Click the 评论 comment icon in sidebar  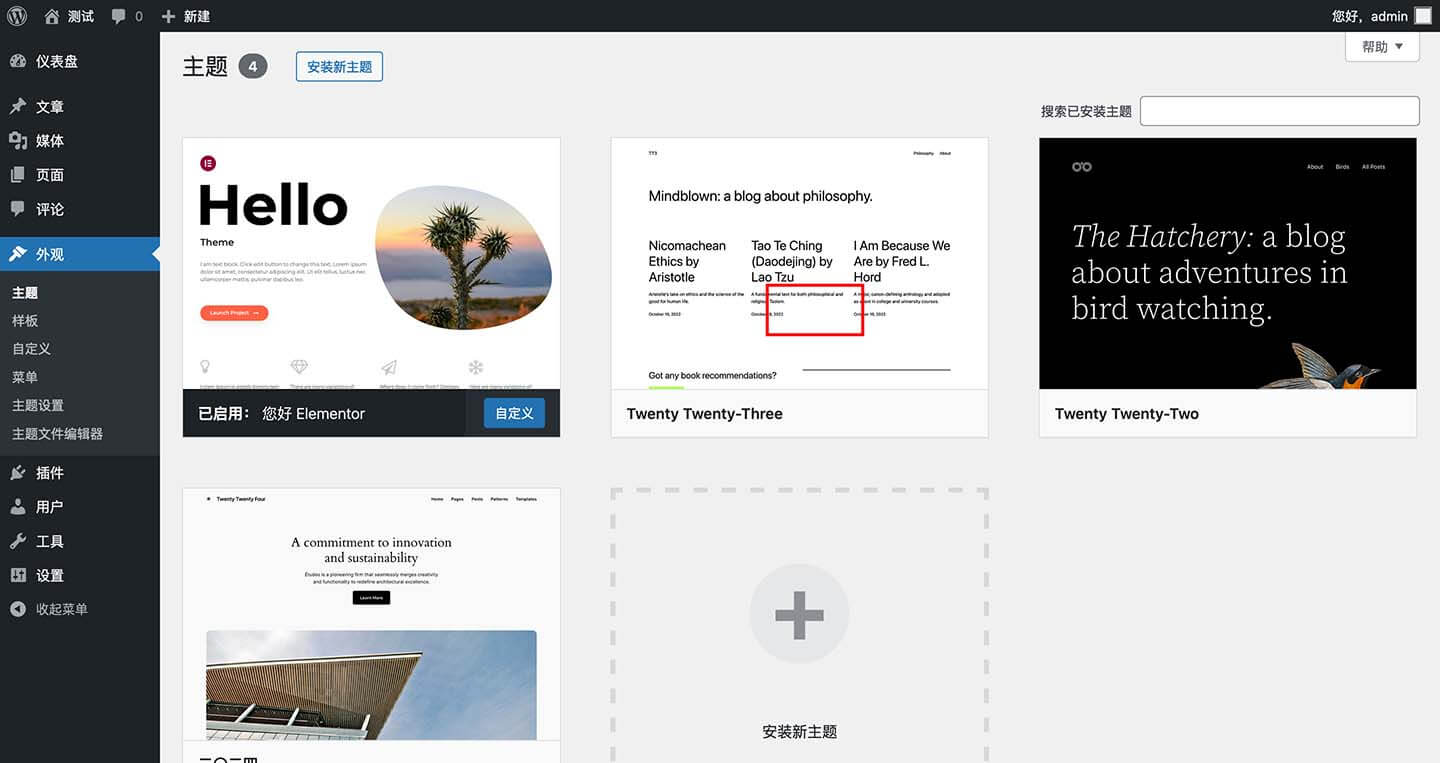click(x=18, y=209)
